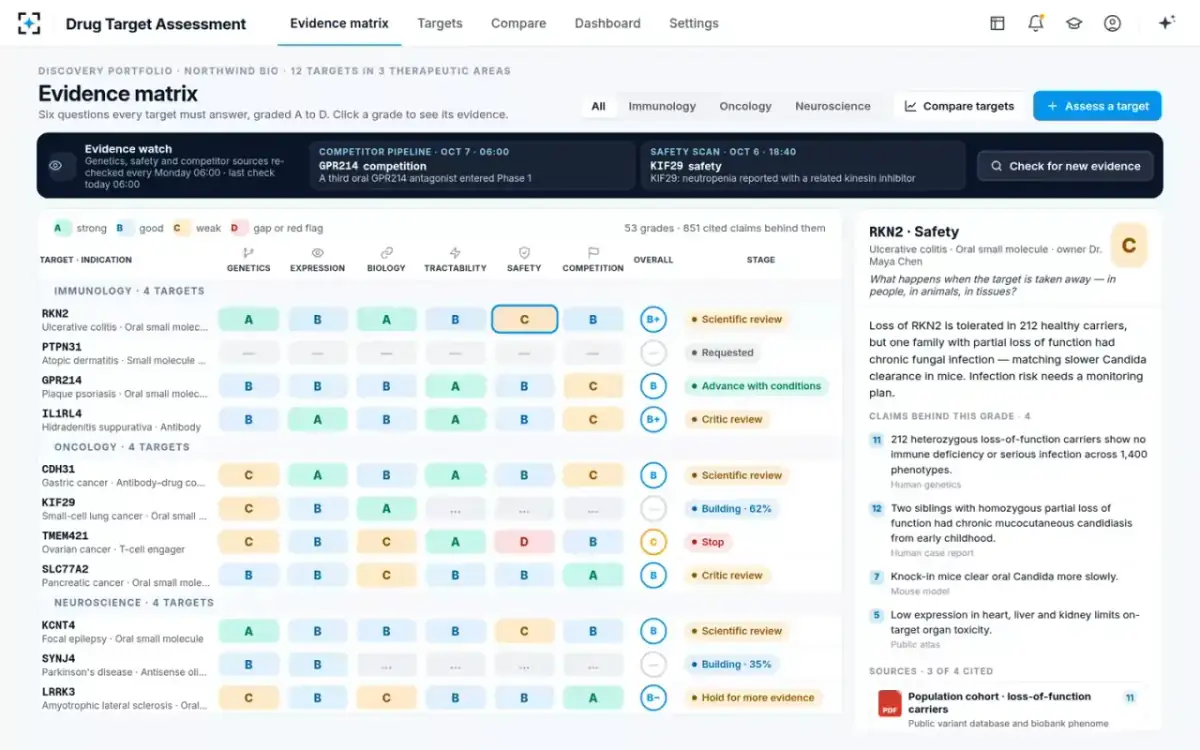Select TMEM421 Safety grade D cell

pyautogui.click(x=524, y=542)
